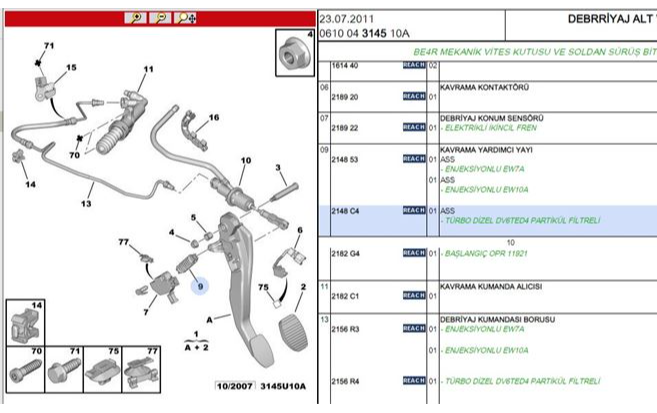The width and height of the screenshot is (657, 413).
Task: Open REACH badge for part 2189 20
Action: point(414,96)
